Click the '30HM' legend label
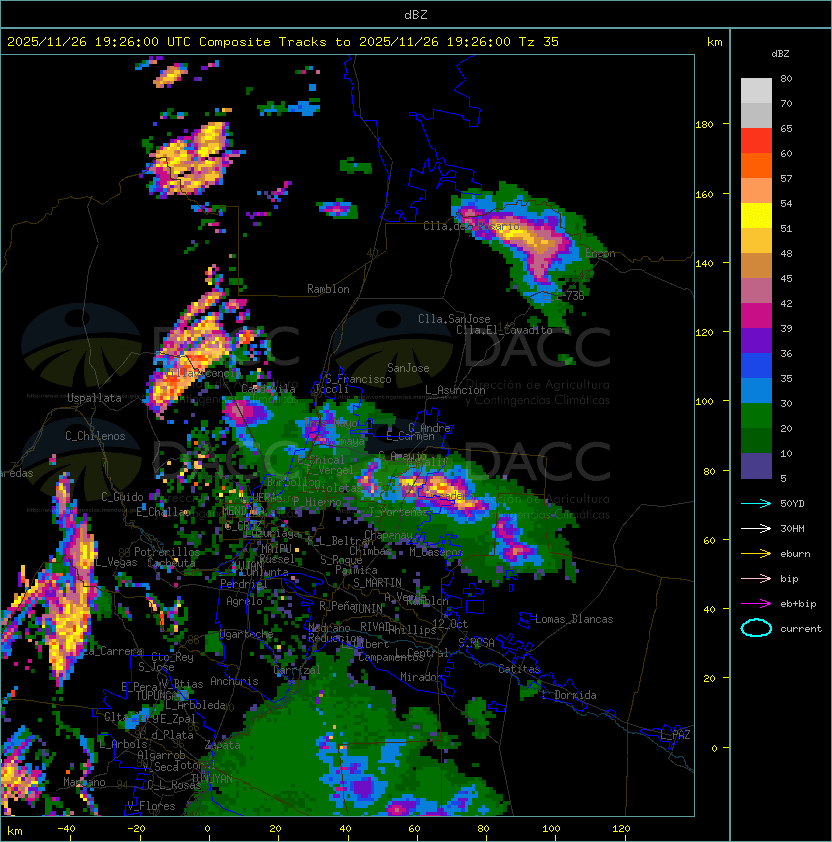Screen dimensions: 832x842 point(792,529)
